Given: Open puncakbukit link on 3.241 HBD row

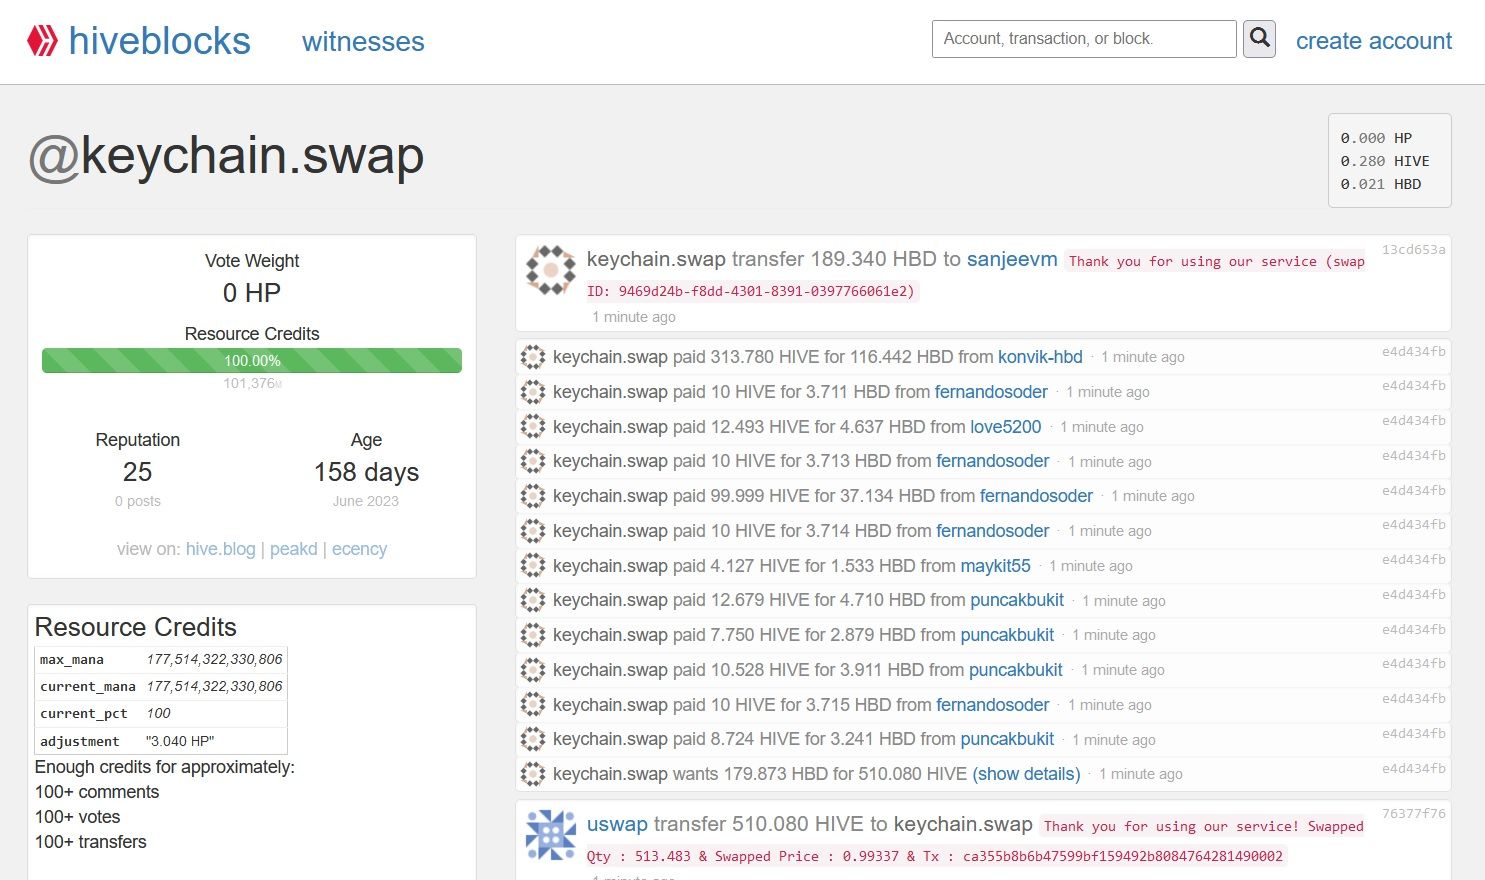Looking at the screenshot, I should click(1007, 739).
